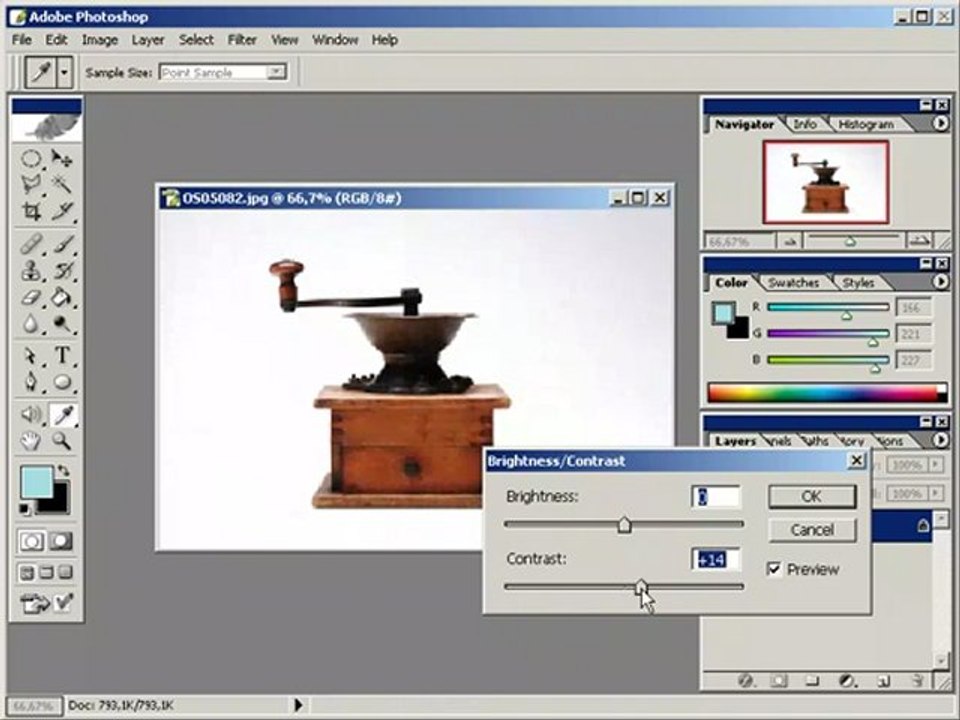This screenshot has width=960, height=720.
Task: Select the History Brush tool
Action: pyautogui.click(x=62, y=270)
